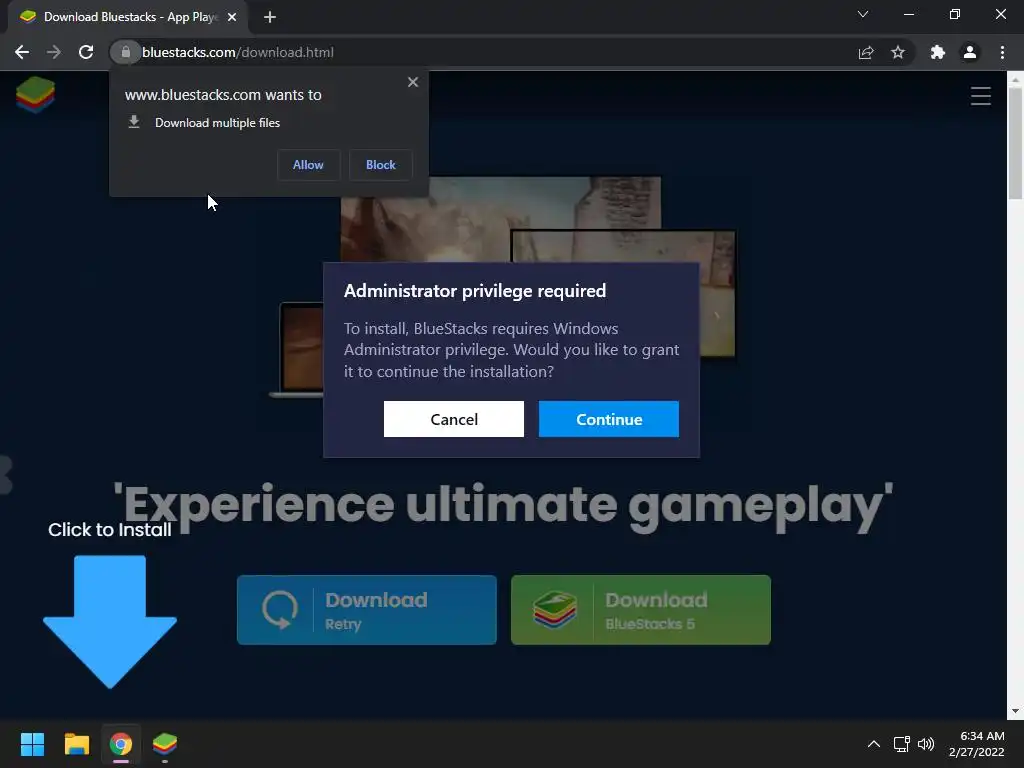The width and height of the screenshot is (1024, 768).
Task: Click the Download Retry button
Action: [x=367, y=610]
